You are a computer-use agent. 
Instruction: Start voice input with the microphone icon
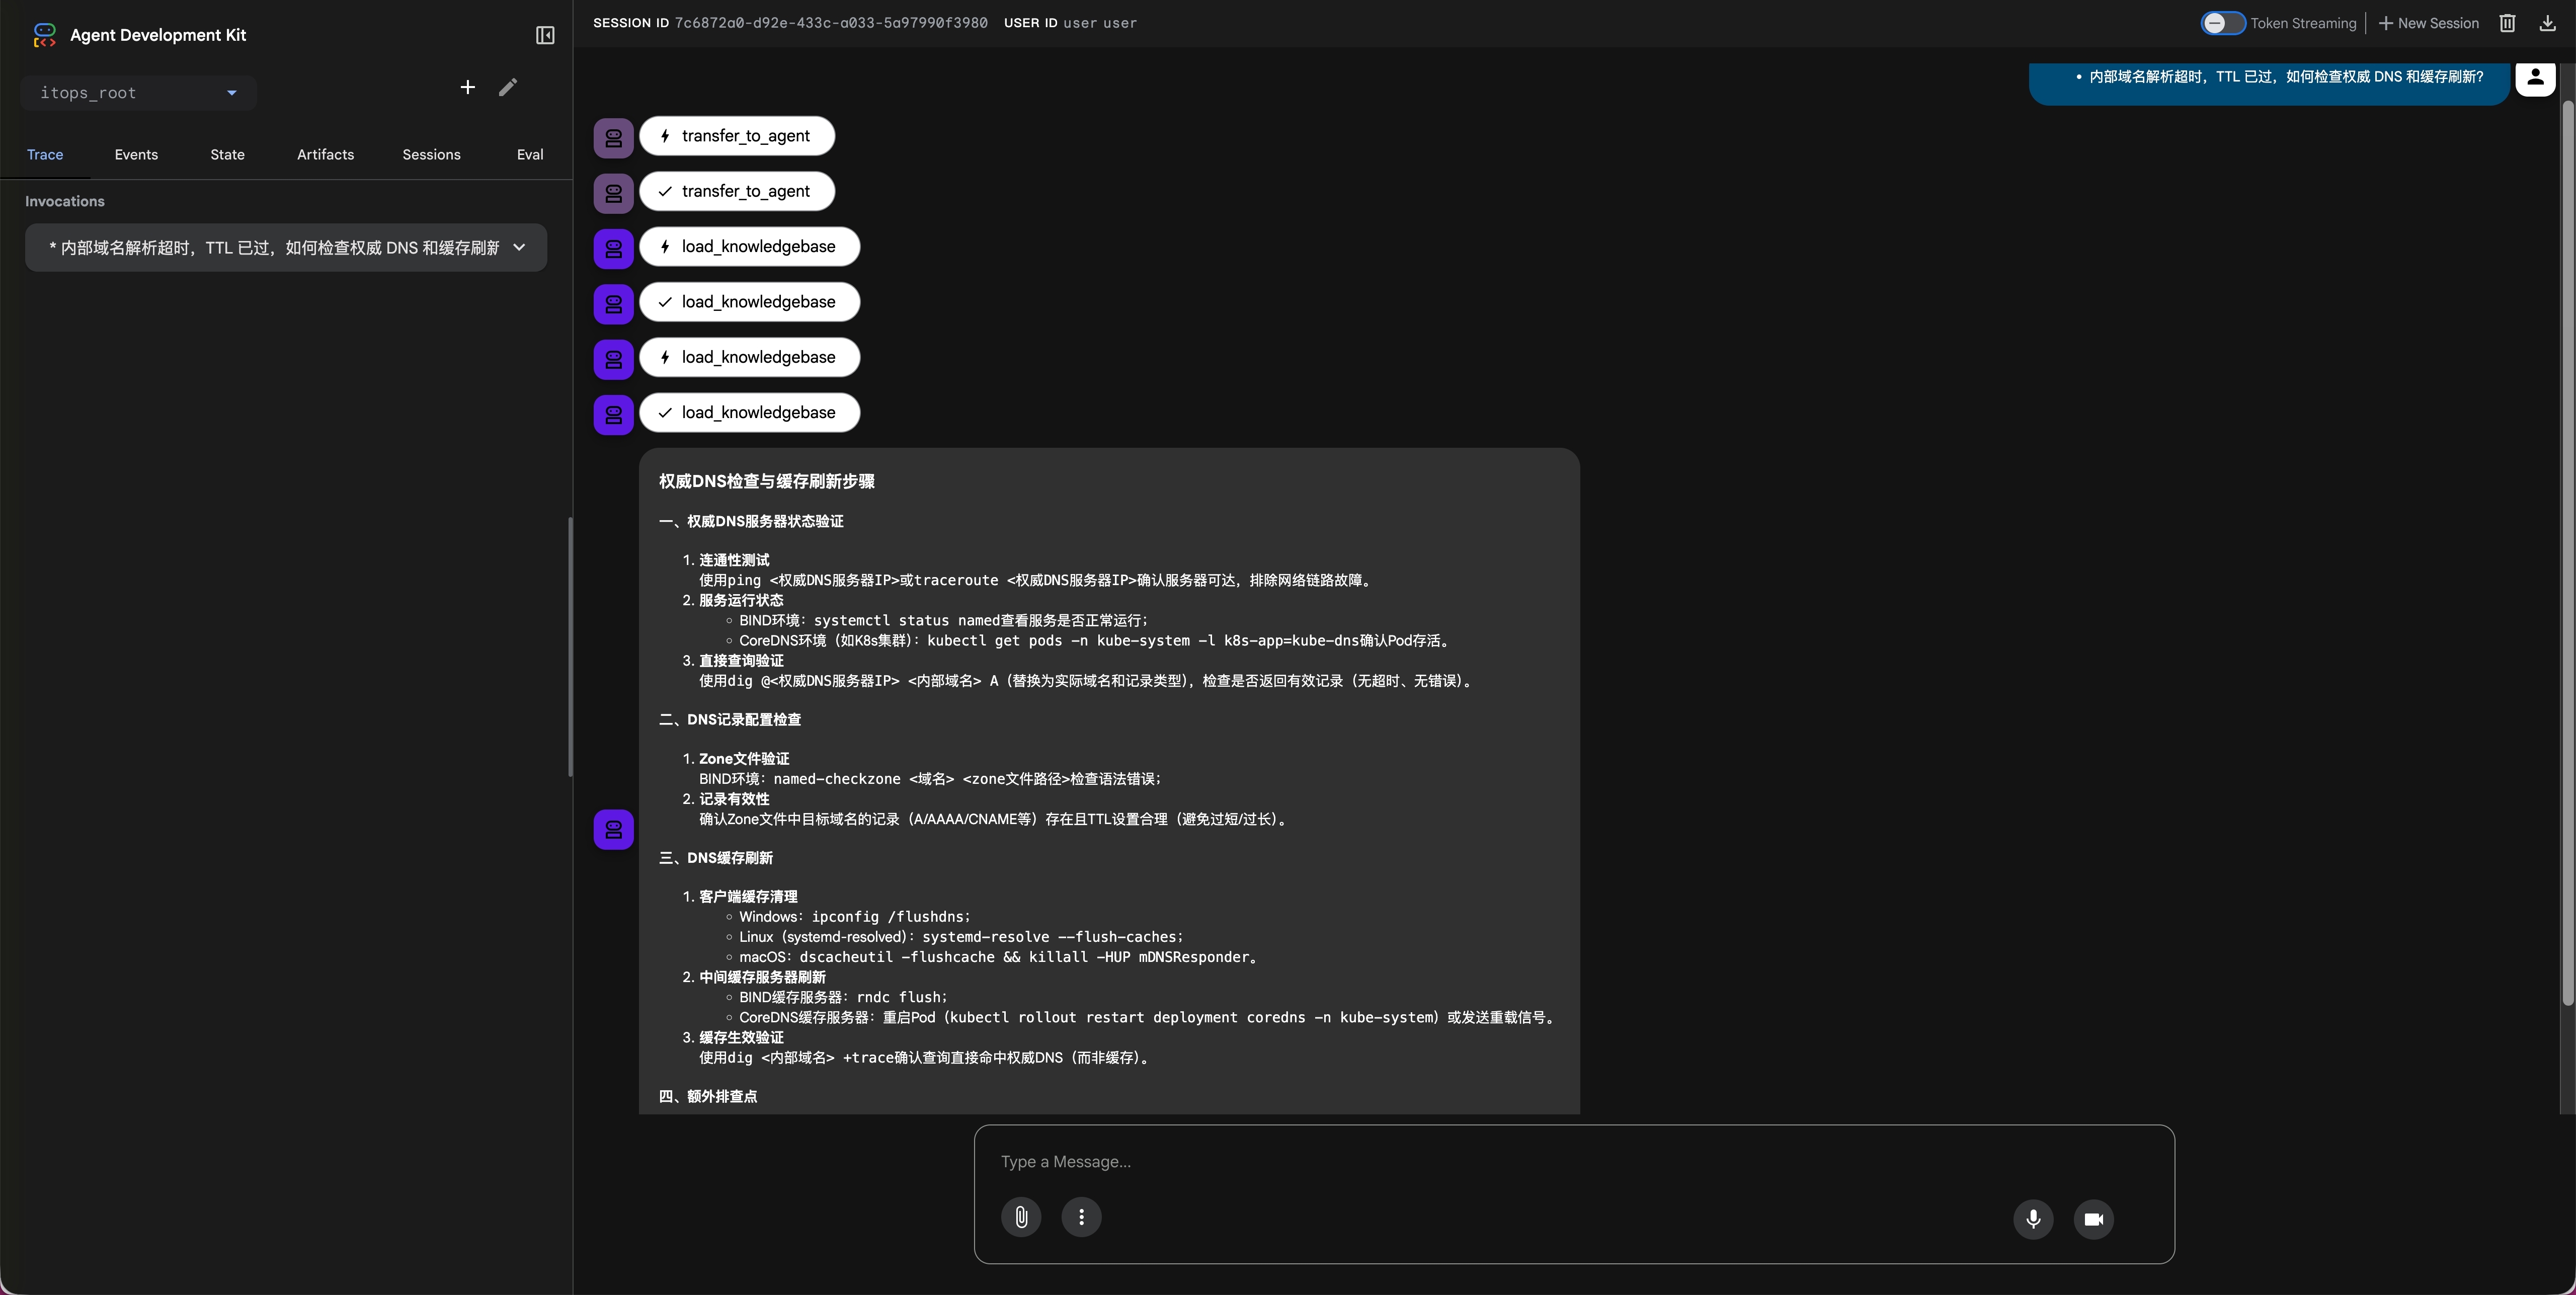pos(2032,1219)
